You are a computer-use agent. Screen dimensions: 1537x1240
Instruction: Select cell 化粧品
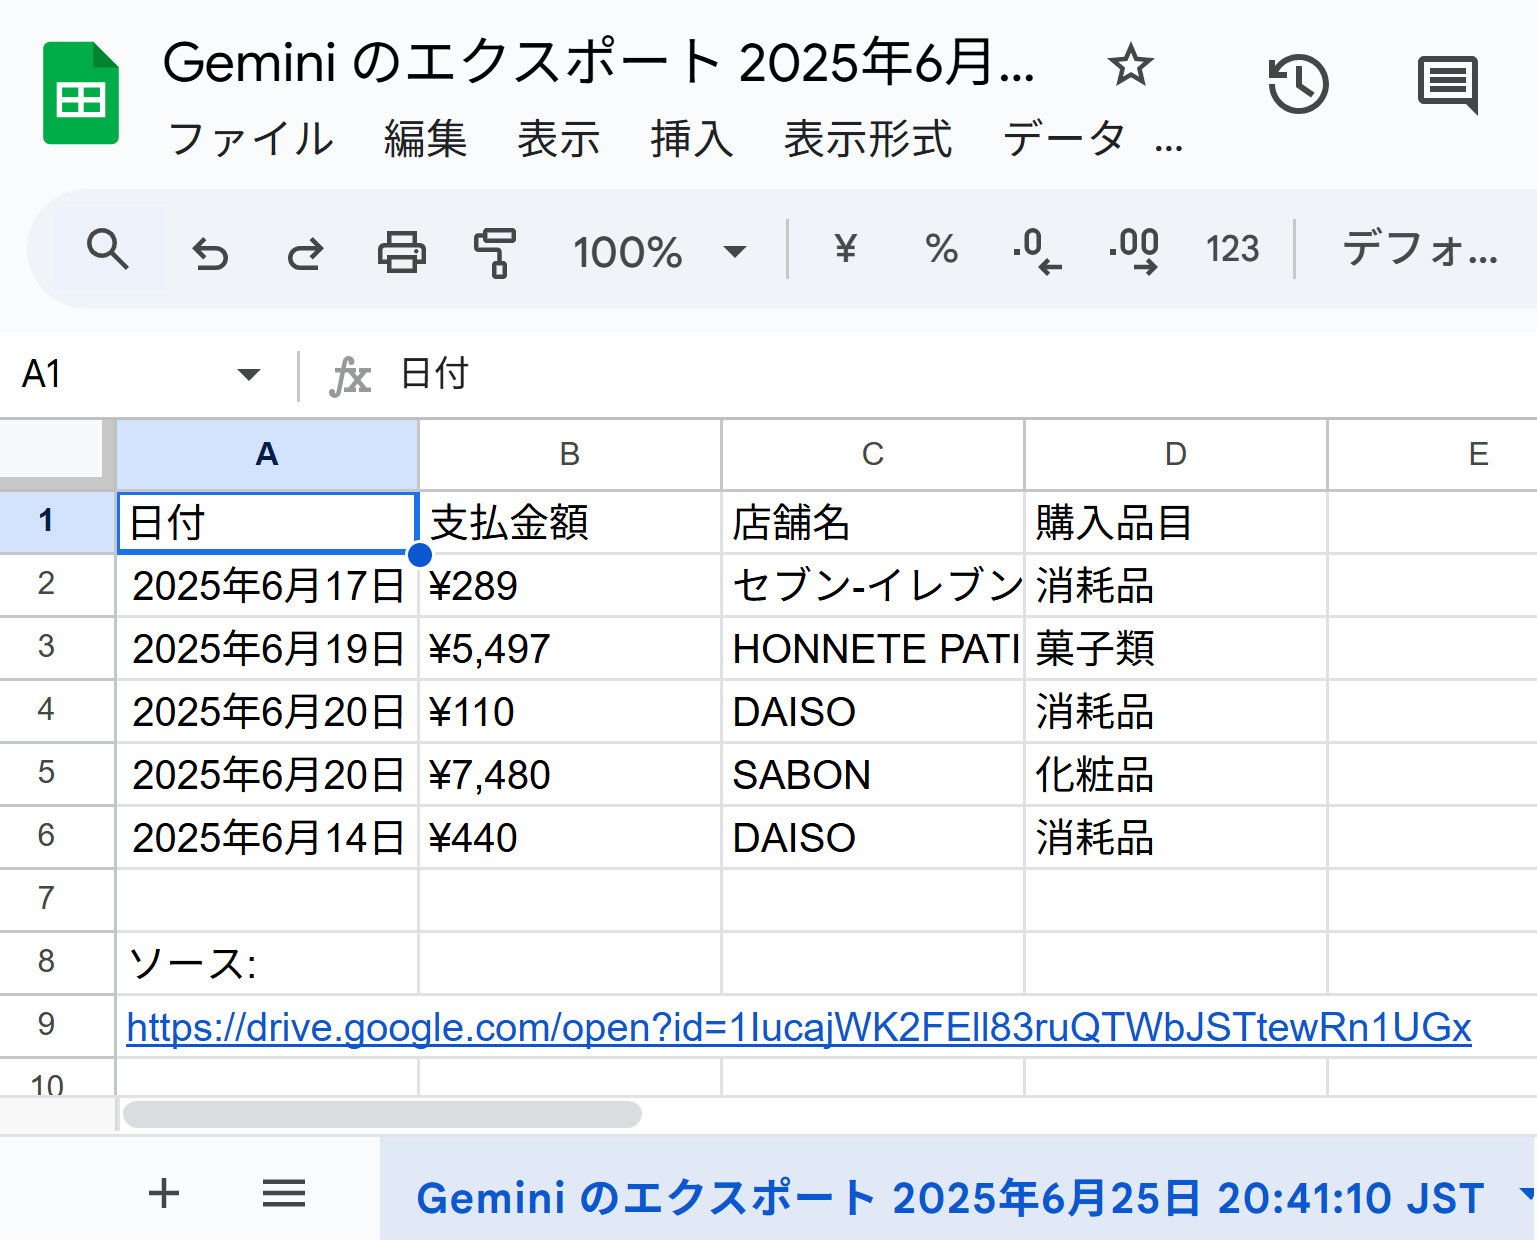coord(1176,774)
